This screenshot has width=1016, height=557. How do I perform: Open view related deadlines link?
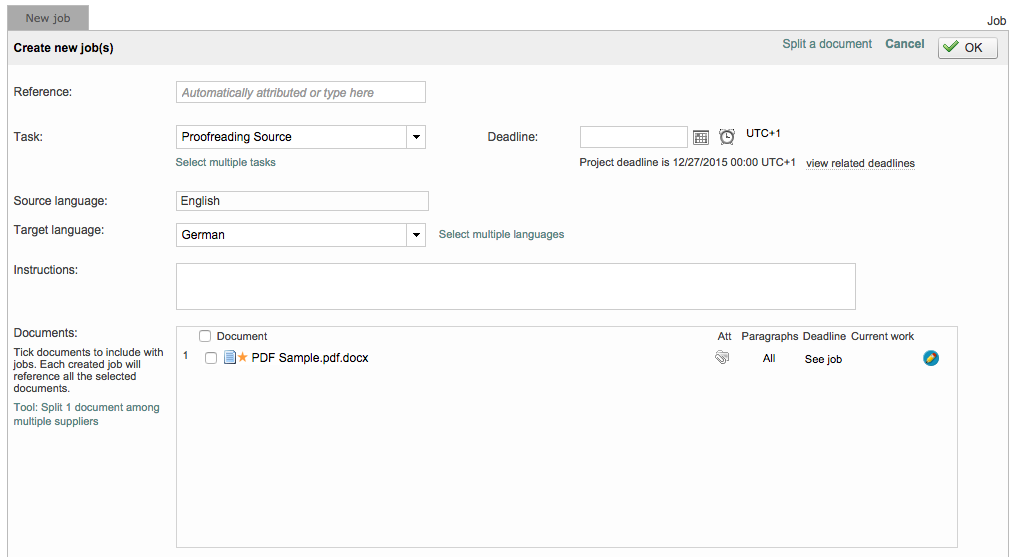[860, 163]
